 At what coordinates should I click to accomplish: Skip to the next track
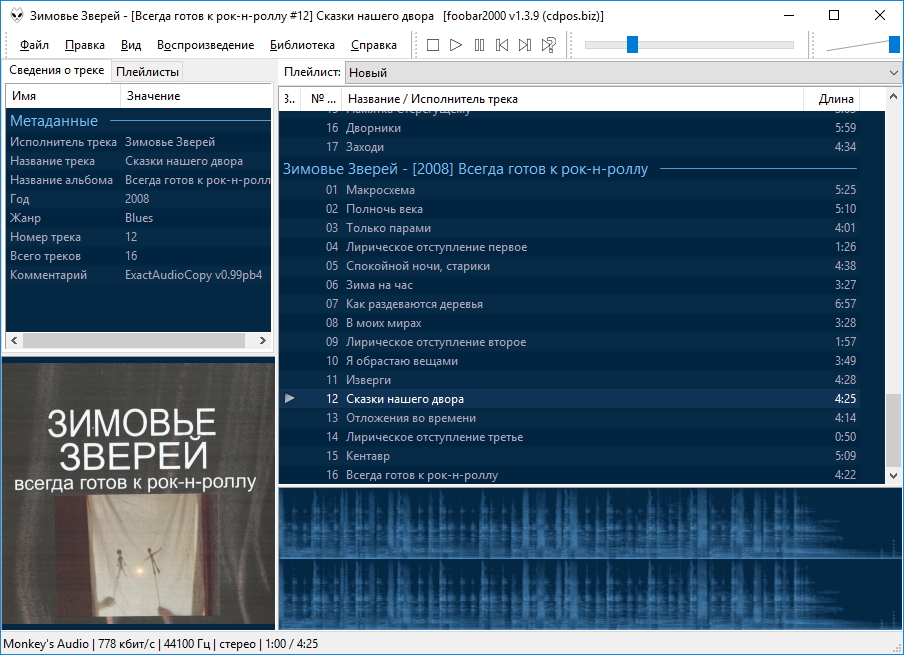tap(525, 45)
